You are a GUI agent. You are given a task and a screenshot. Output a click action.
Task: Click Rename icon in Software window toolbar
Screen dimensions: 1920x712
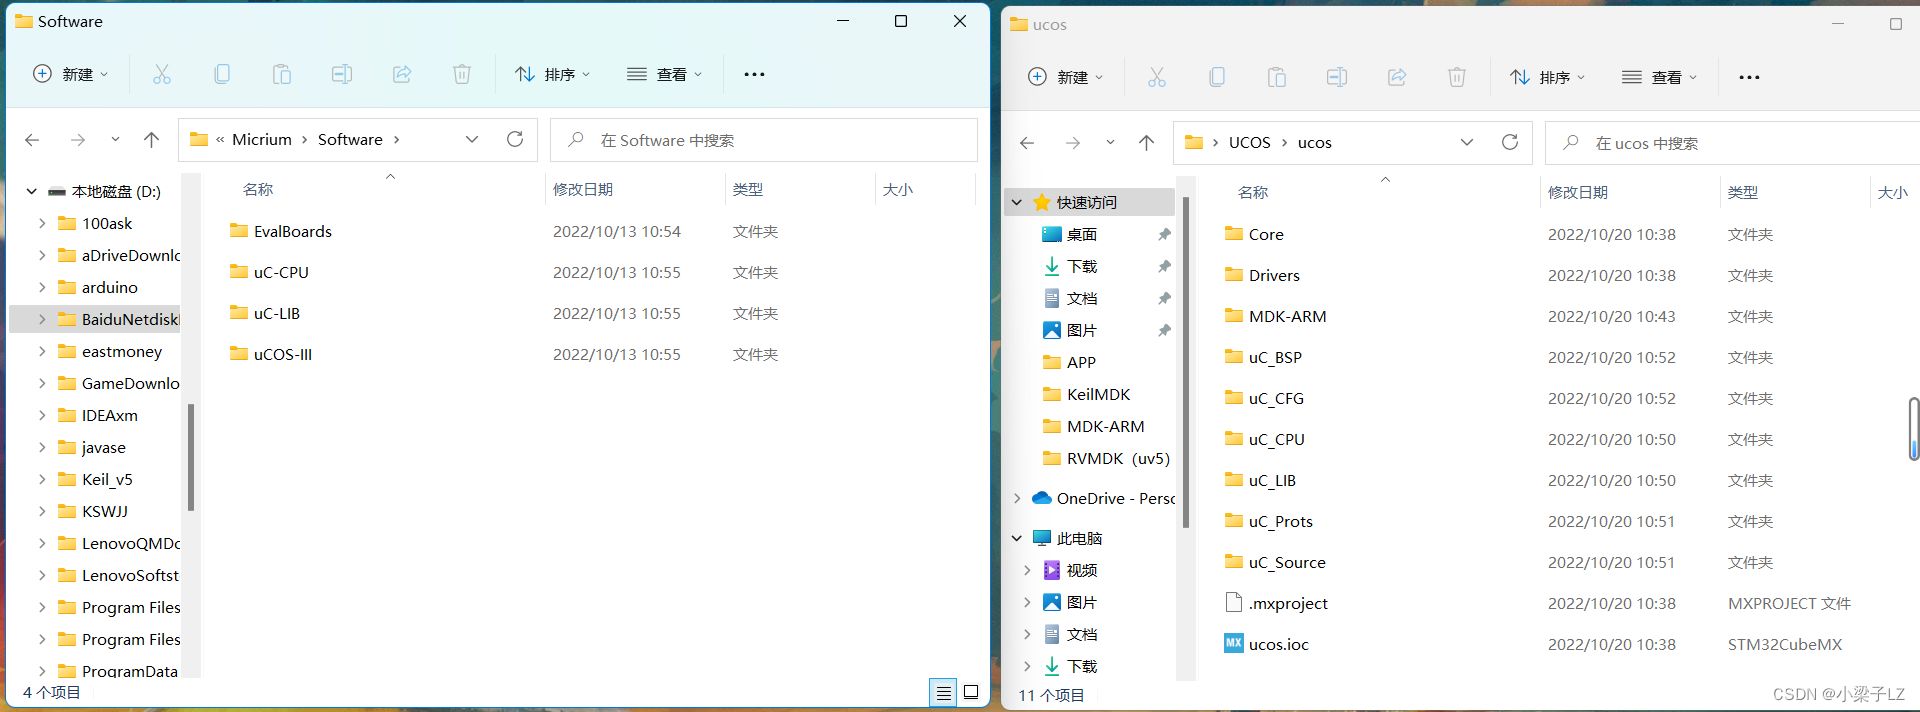coord(342,74)
